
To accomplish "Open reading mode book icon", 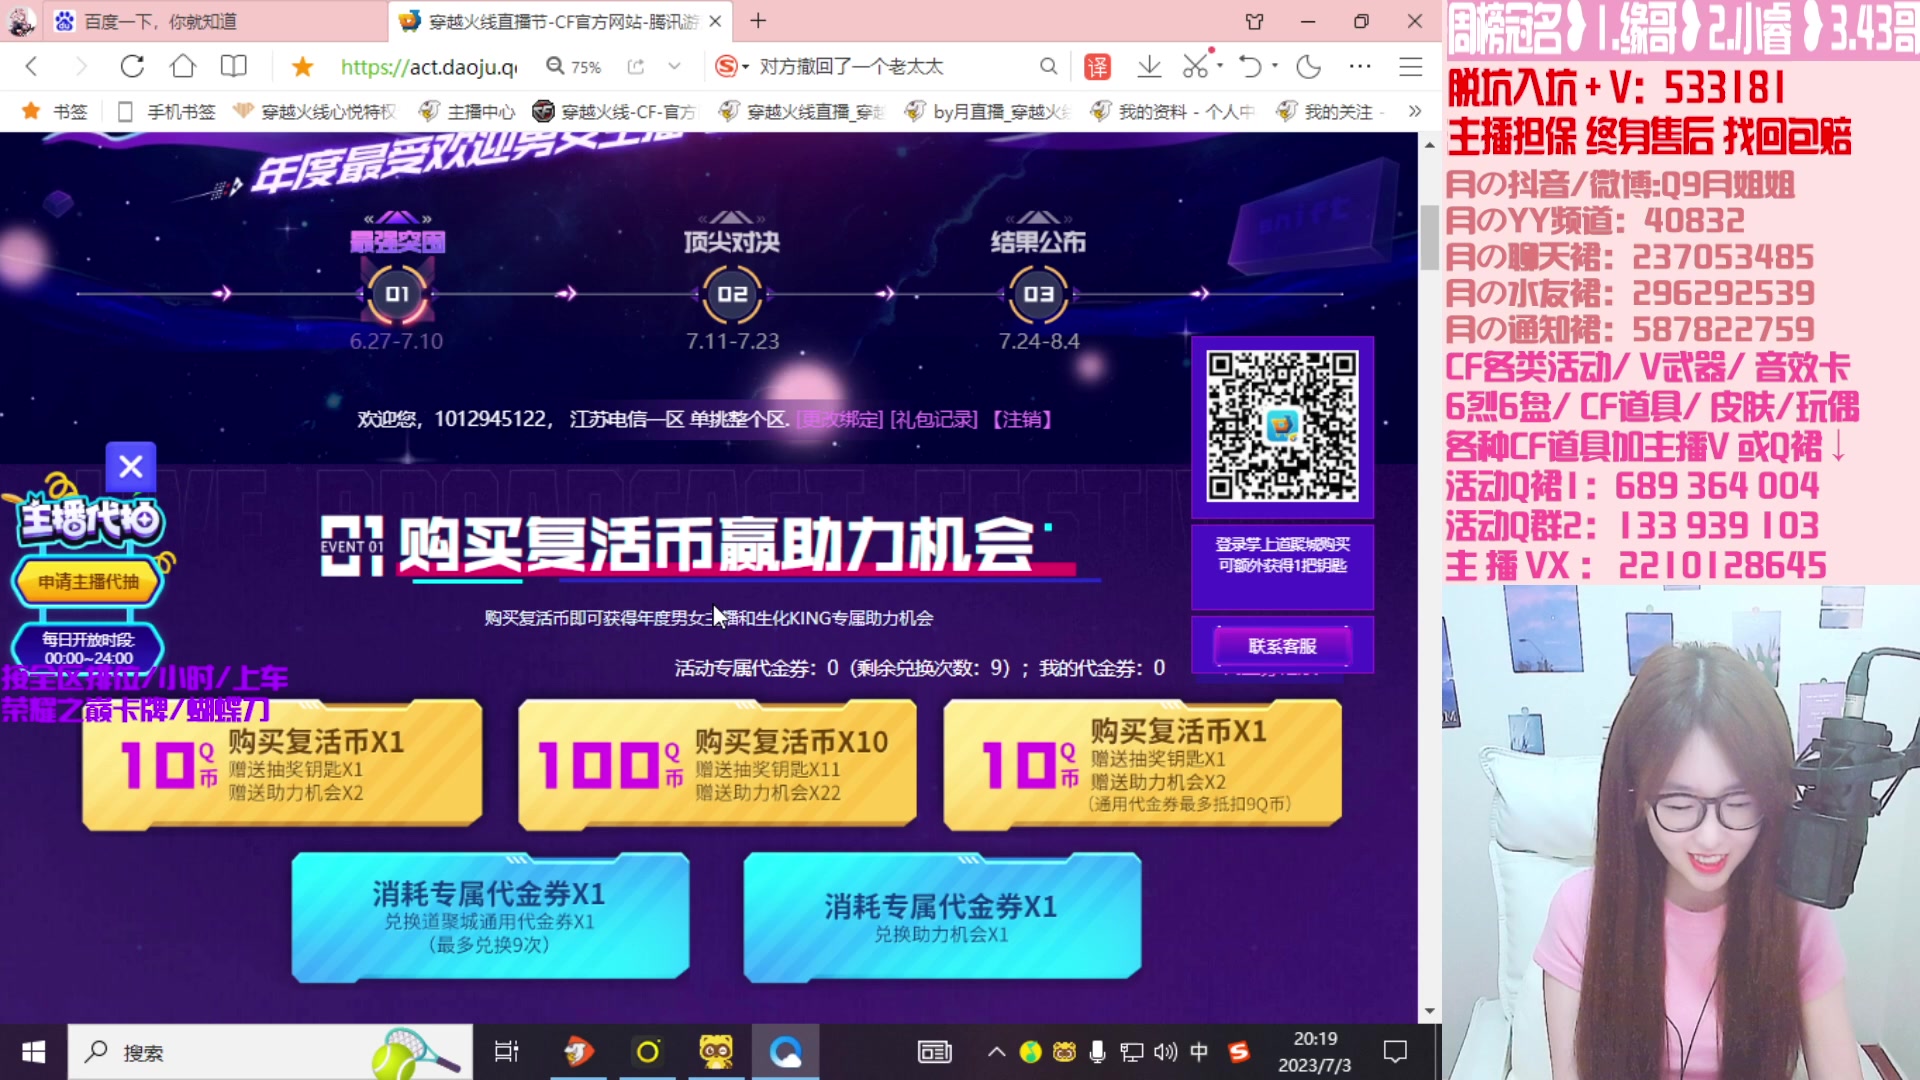I will pos(234,67).
